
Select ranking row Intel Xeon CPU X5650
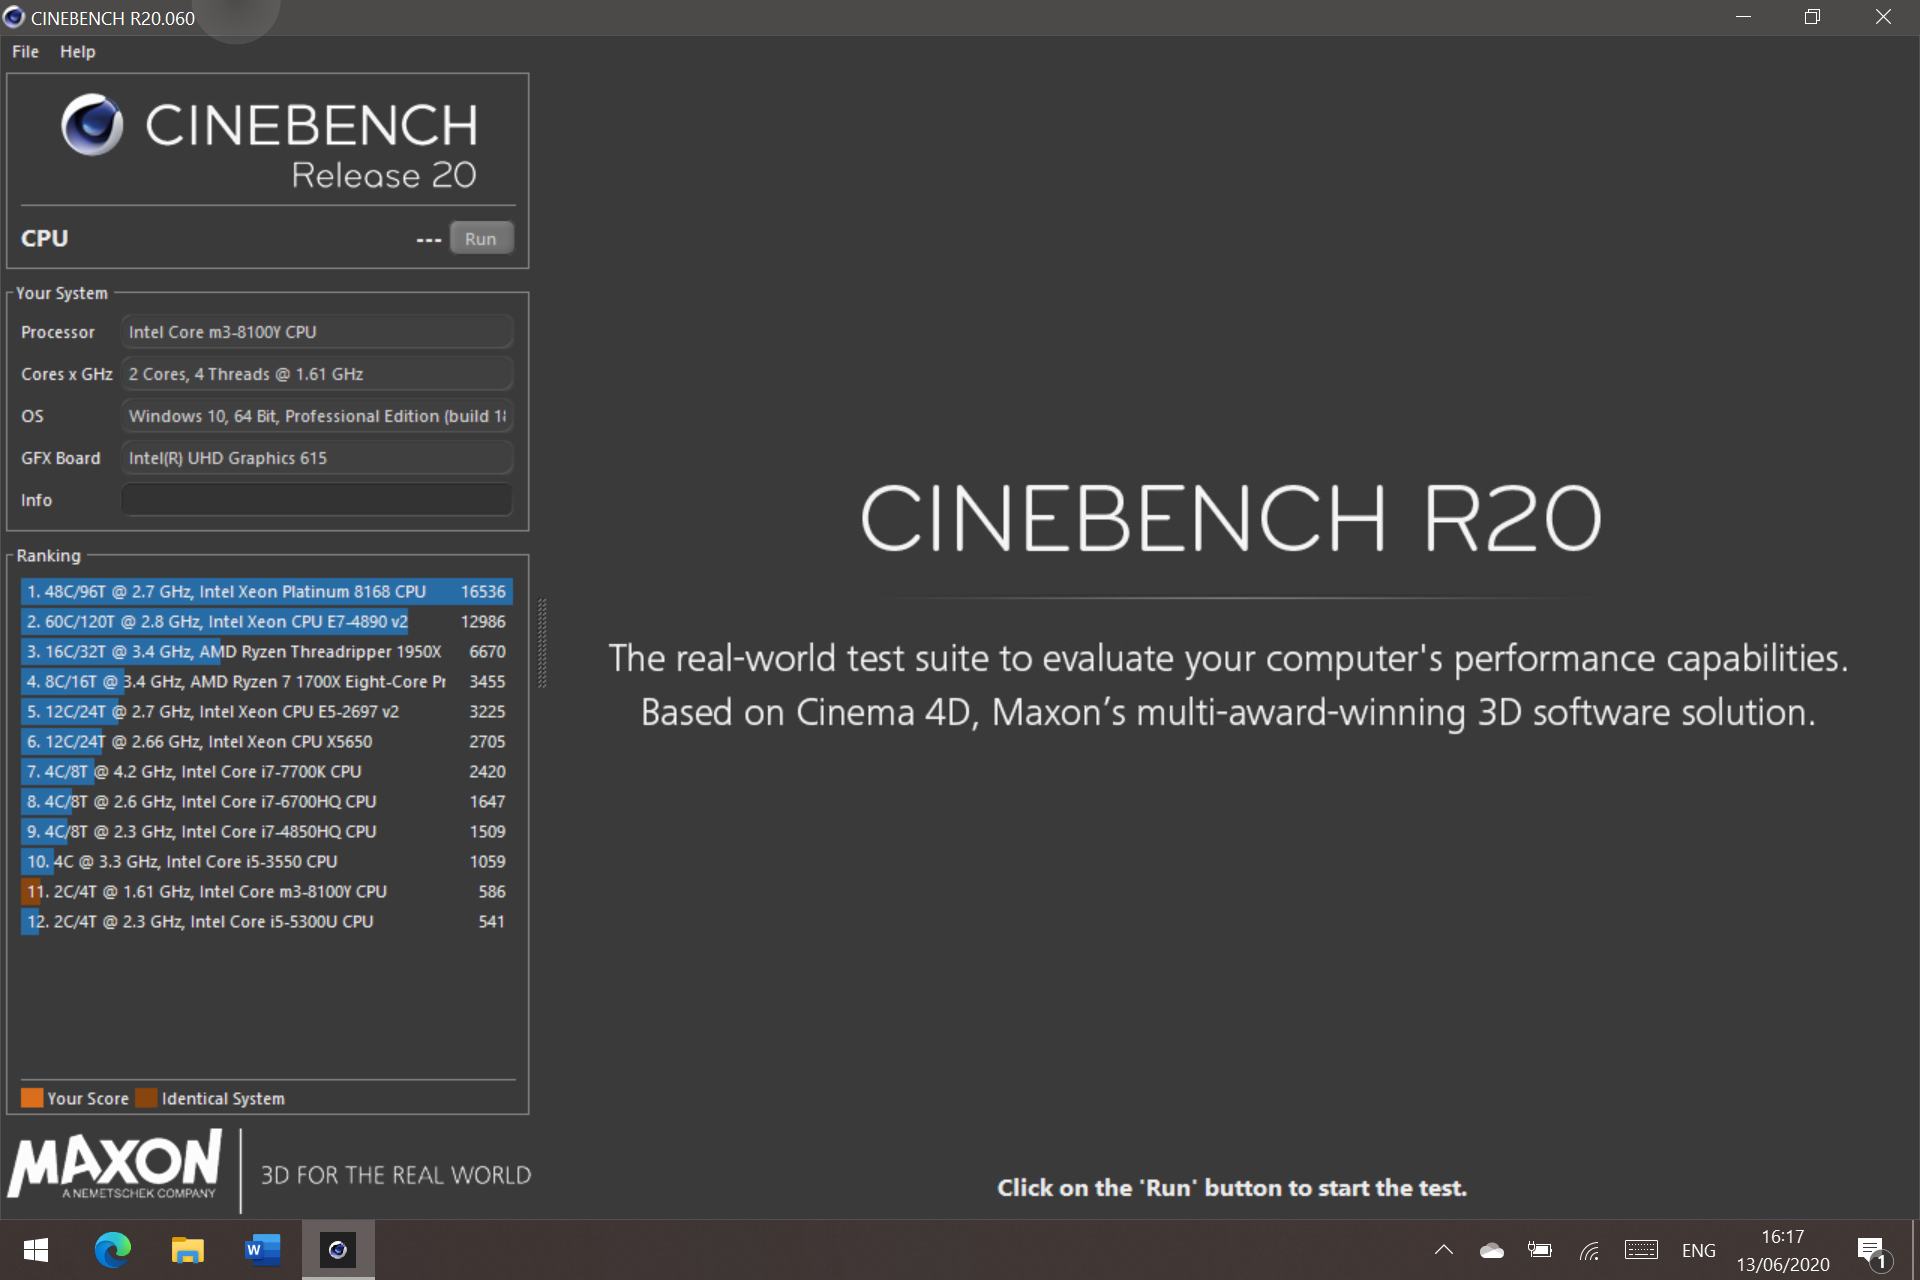(x=267, y=742)
